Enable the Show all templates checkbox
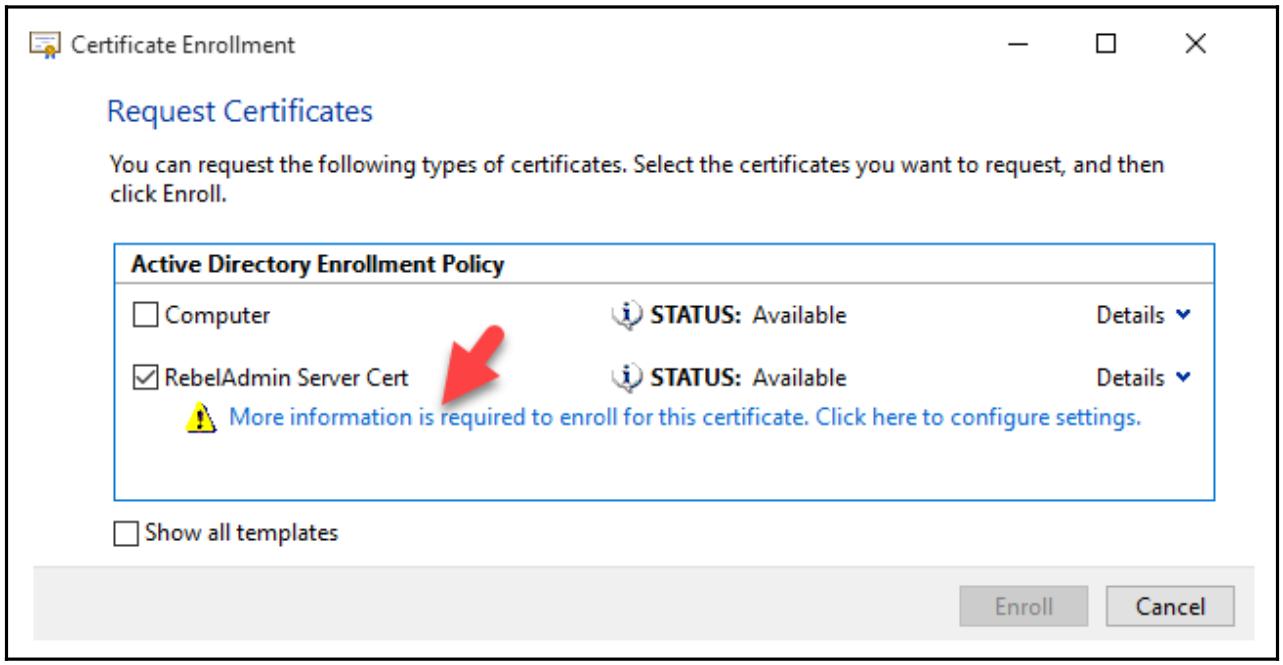 (x=125, y=533)
